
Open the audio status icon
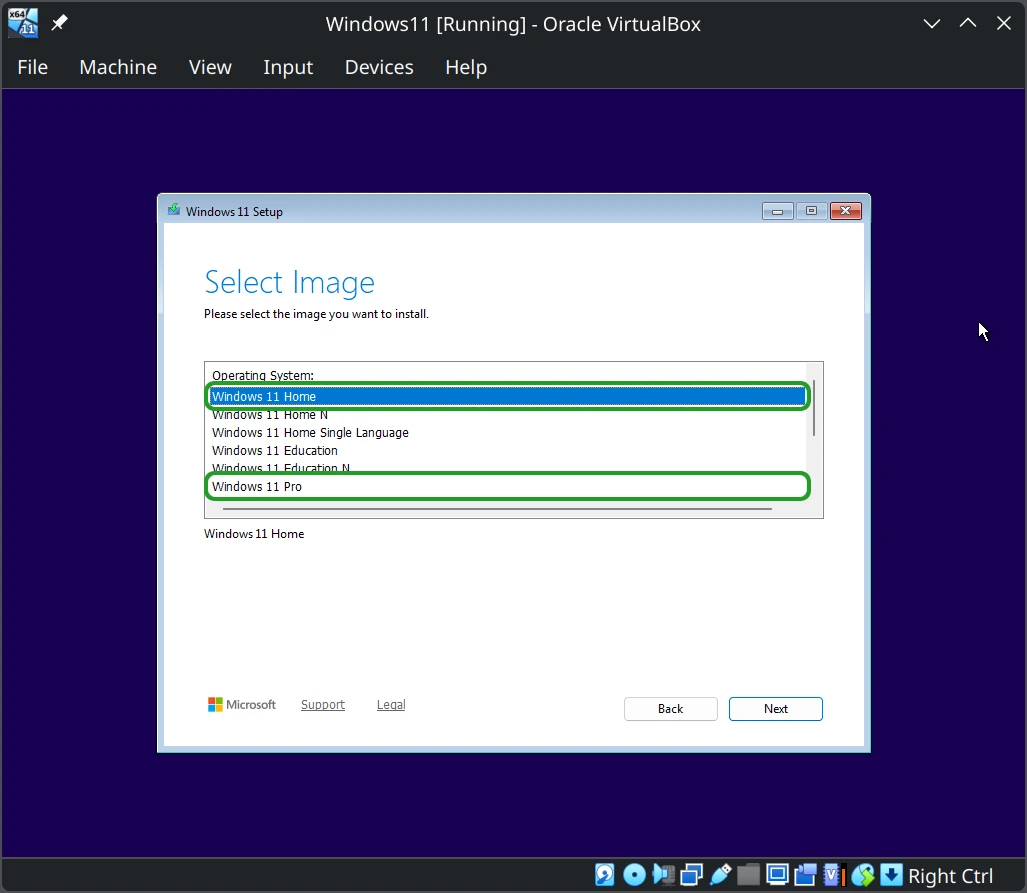663,875
